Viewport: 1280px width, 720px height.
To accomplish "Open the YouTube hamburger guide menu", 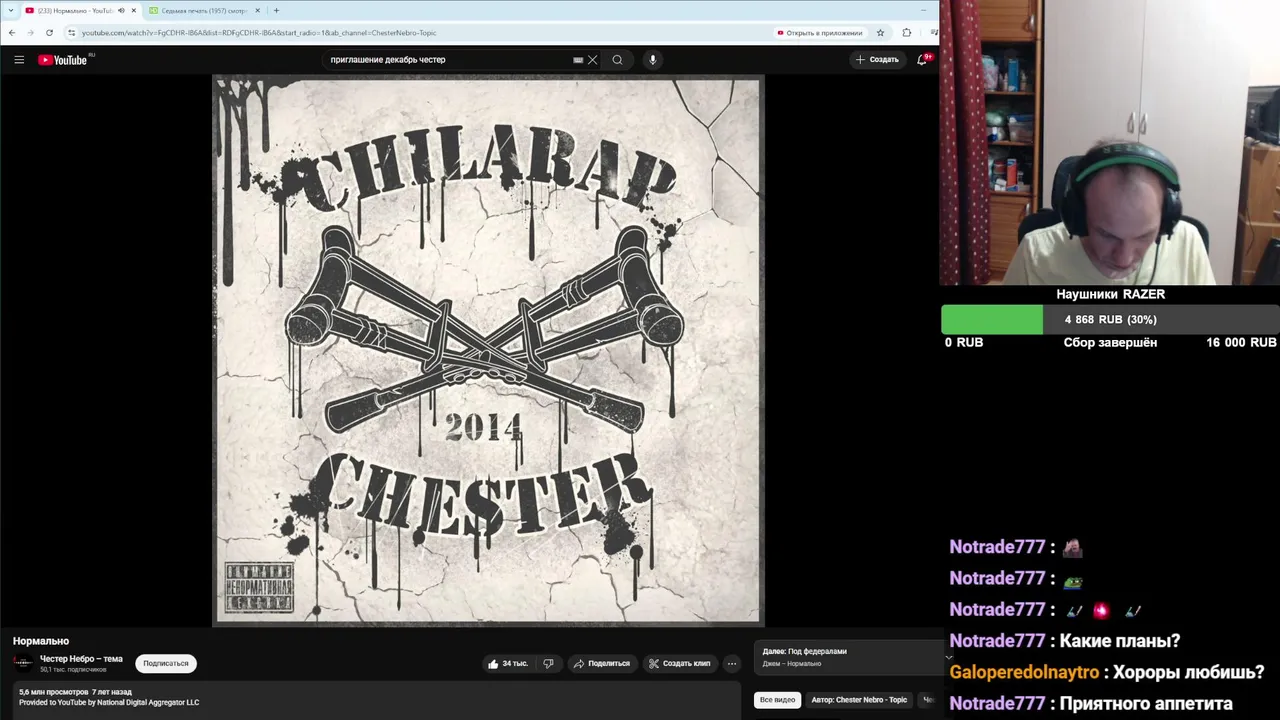I will point(19,60).
